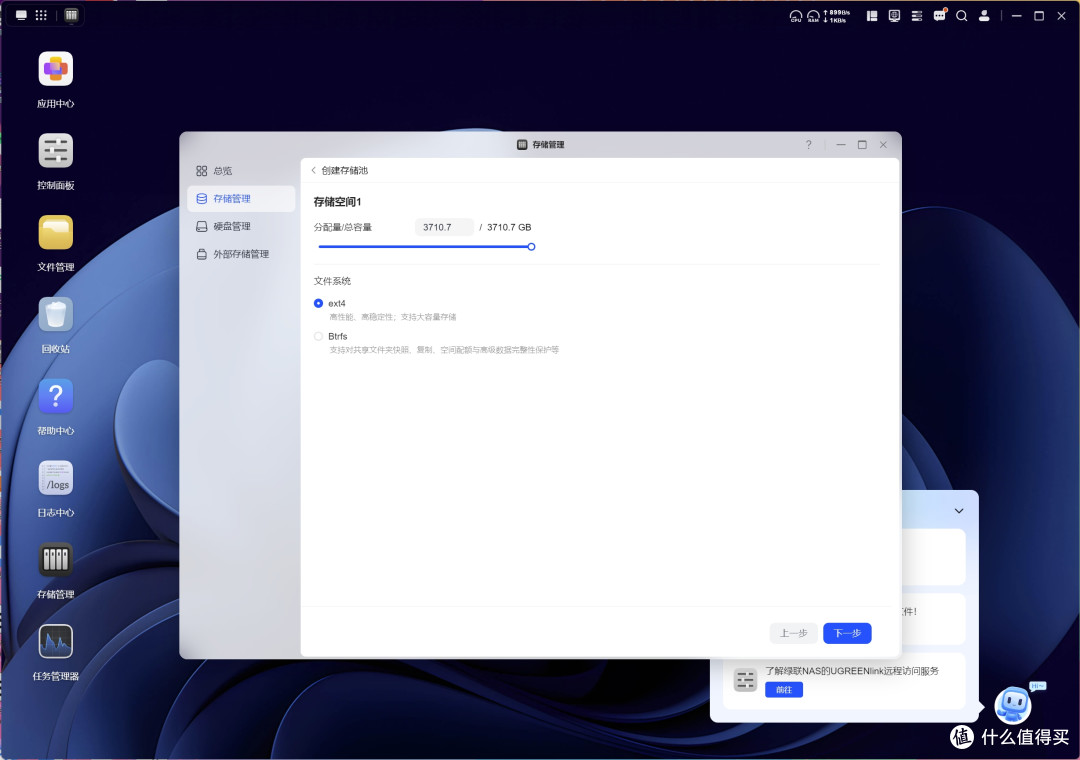The height and width of the screenshot is (760, 1080).
Task: Click the 存储空间1 heading
Action: click(338, 202)
